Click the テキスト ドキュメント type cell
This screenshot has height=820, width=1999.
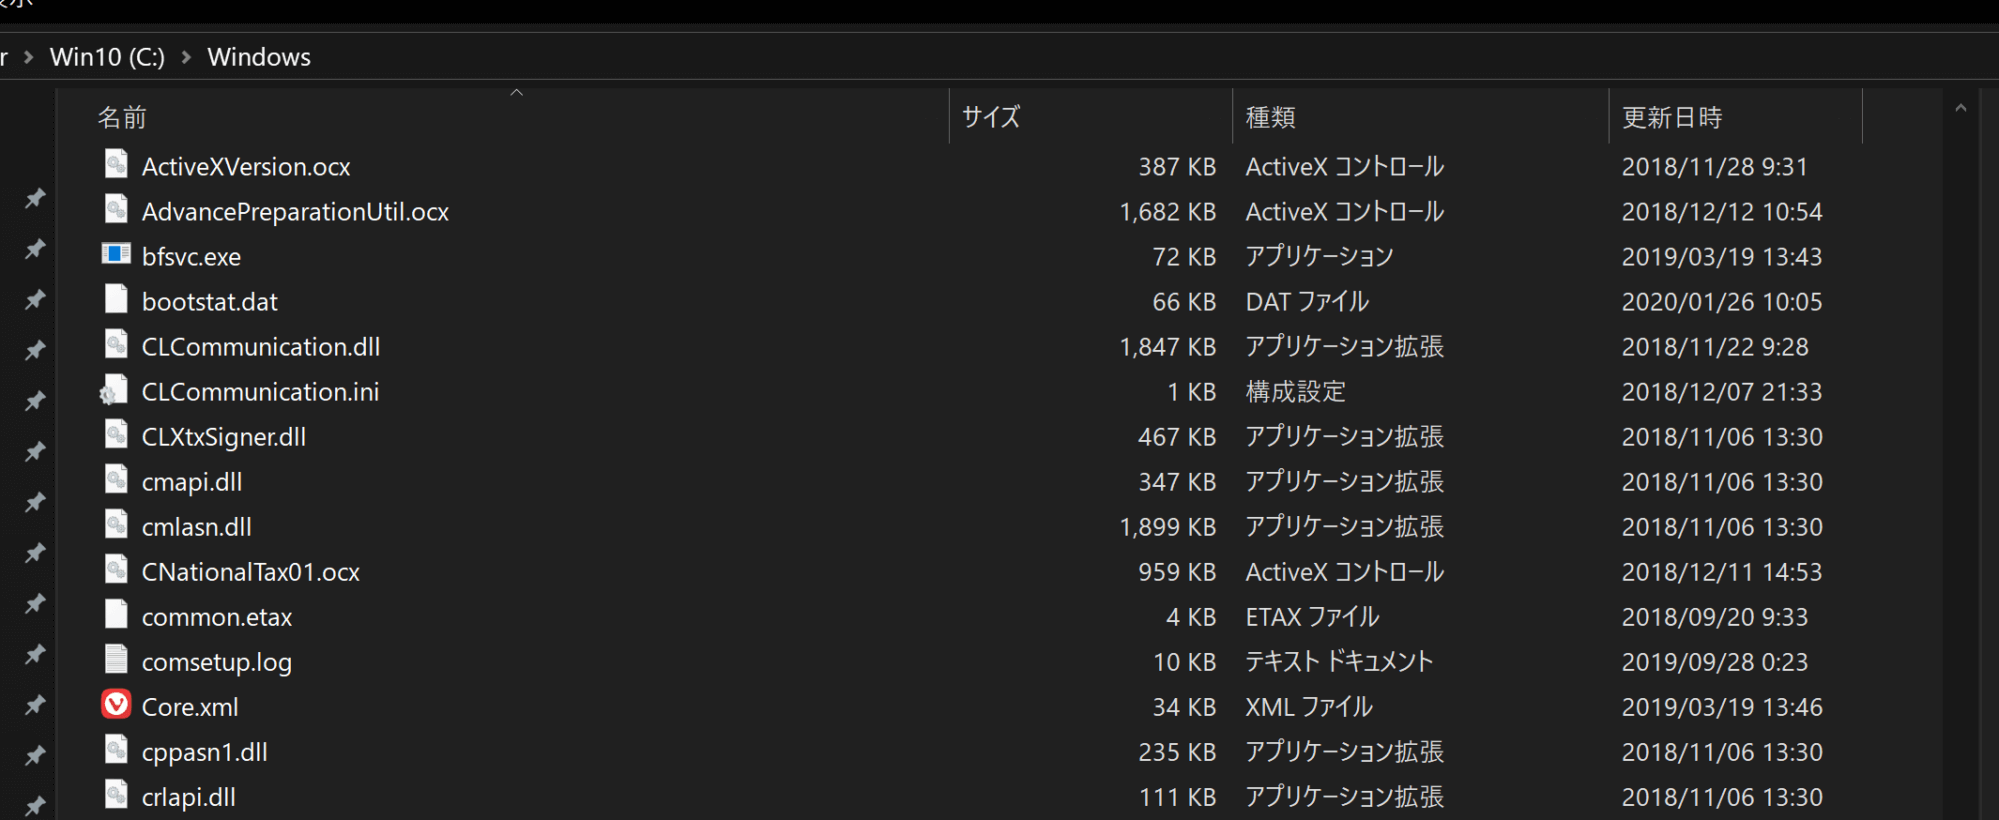[x=1339, y=662]
